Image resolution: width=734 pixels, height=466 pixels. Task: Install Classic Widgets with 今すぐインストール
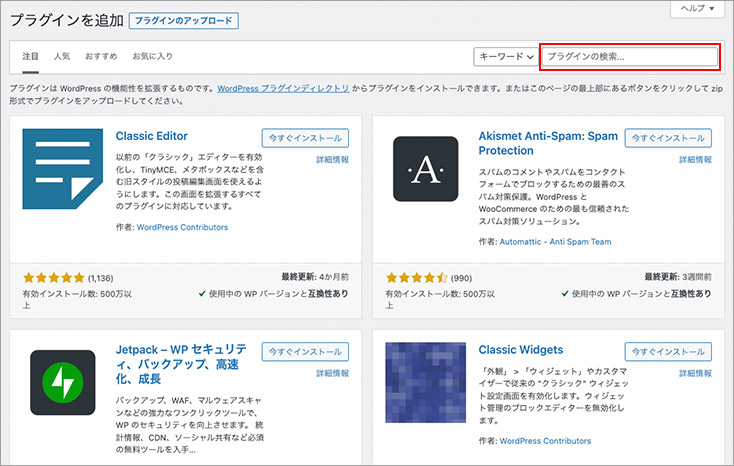668,352
